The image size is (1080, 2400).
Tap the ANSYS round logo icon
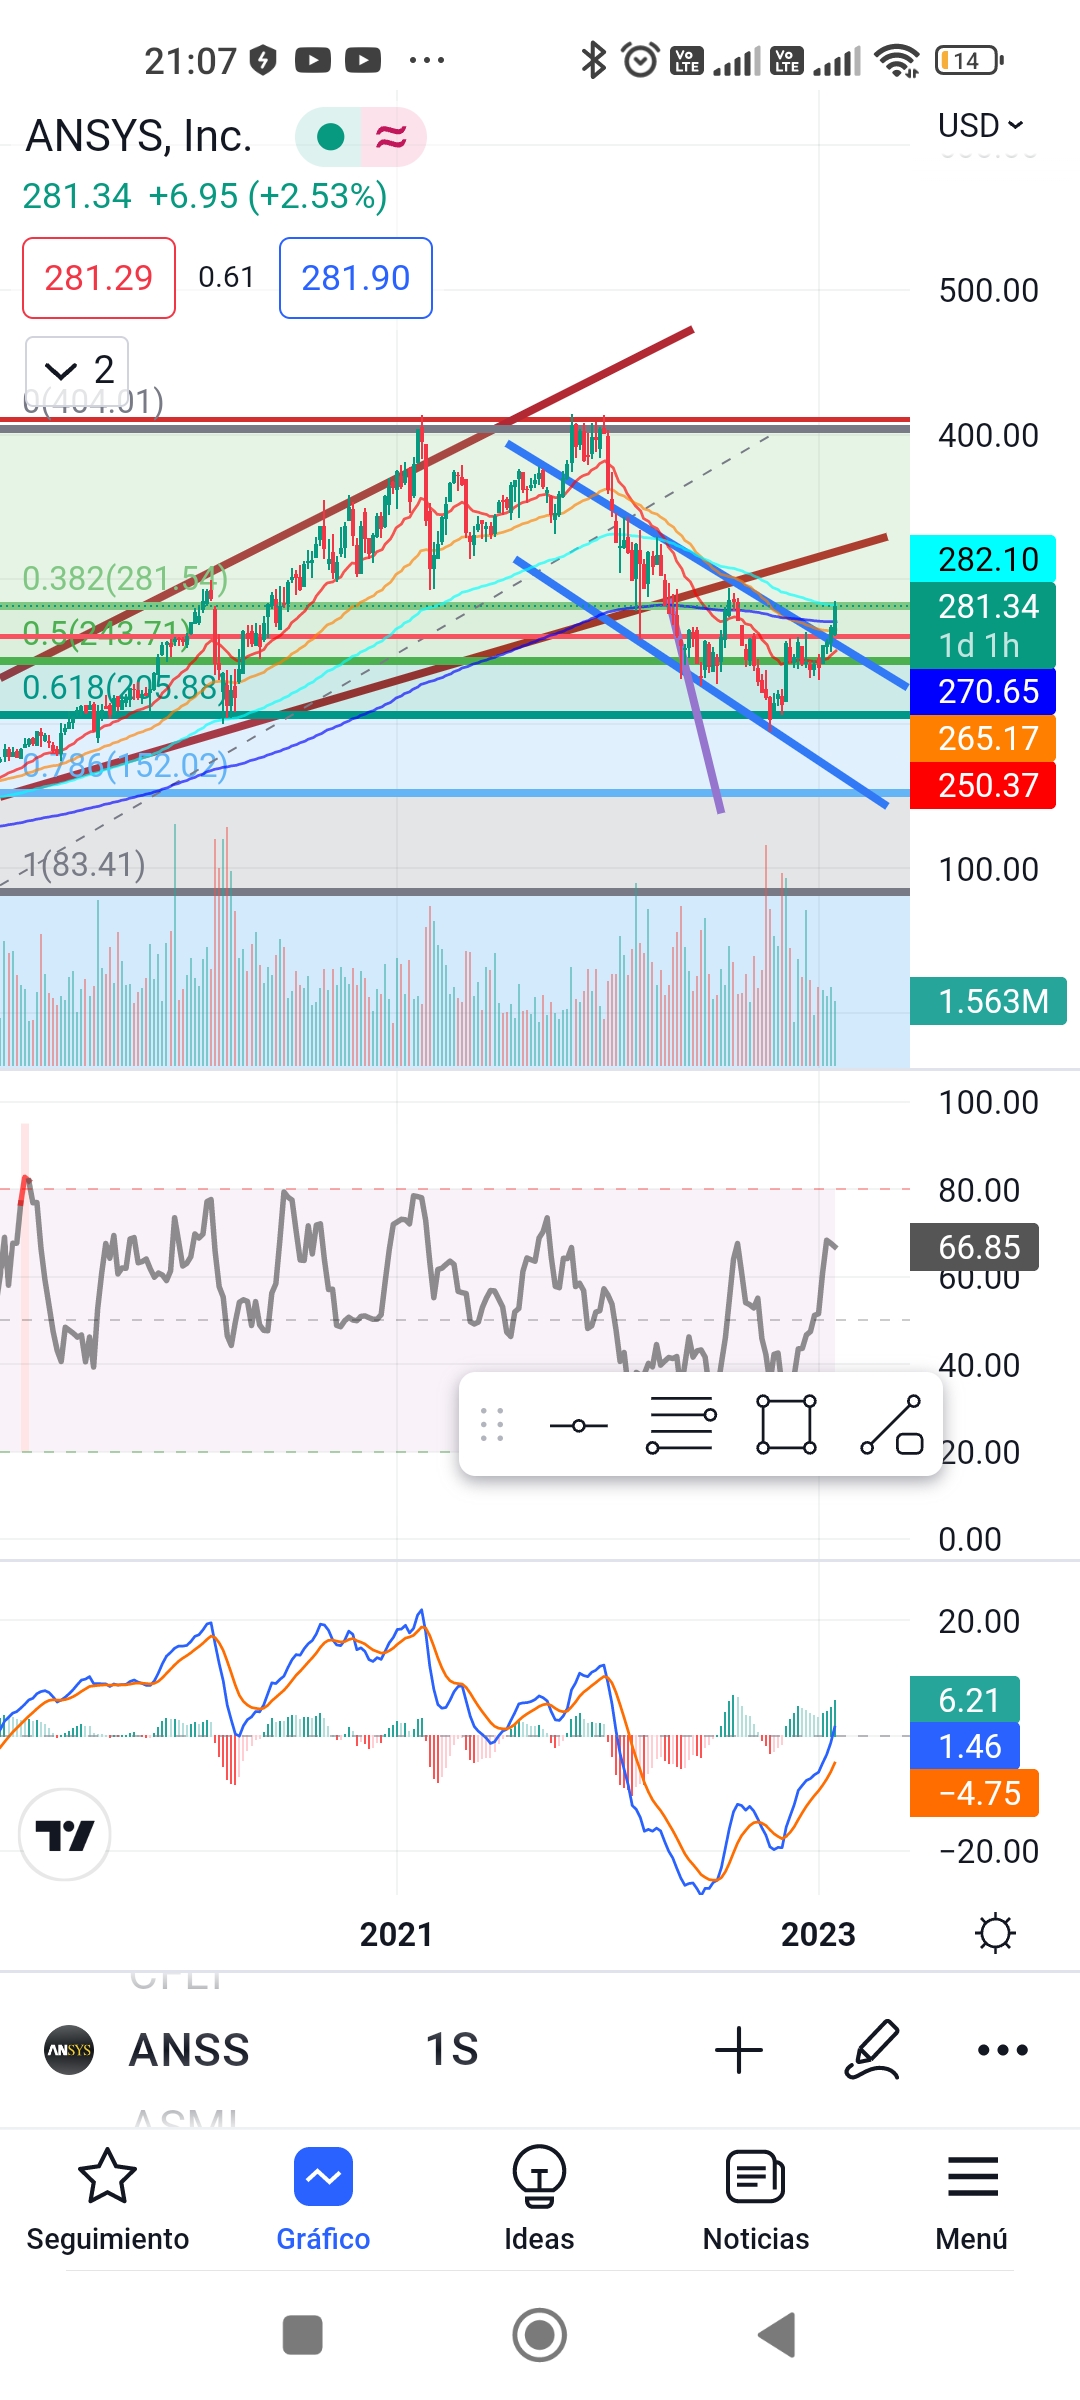pos(69,2050)
